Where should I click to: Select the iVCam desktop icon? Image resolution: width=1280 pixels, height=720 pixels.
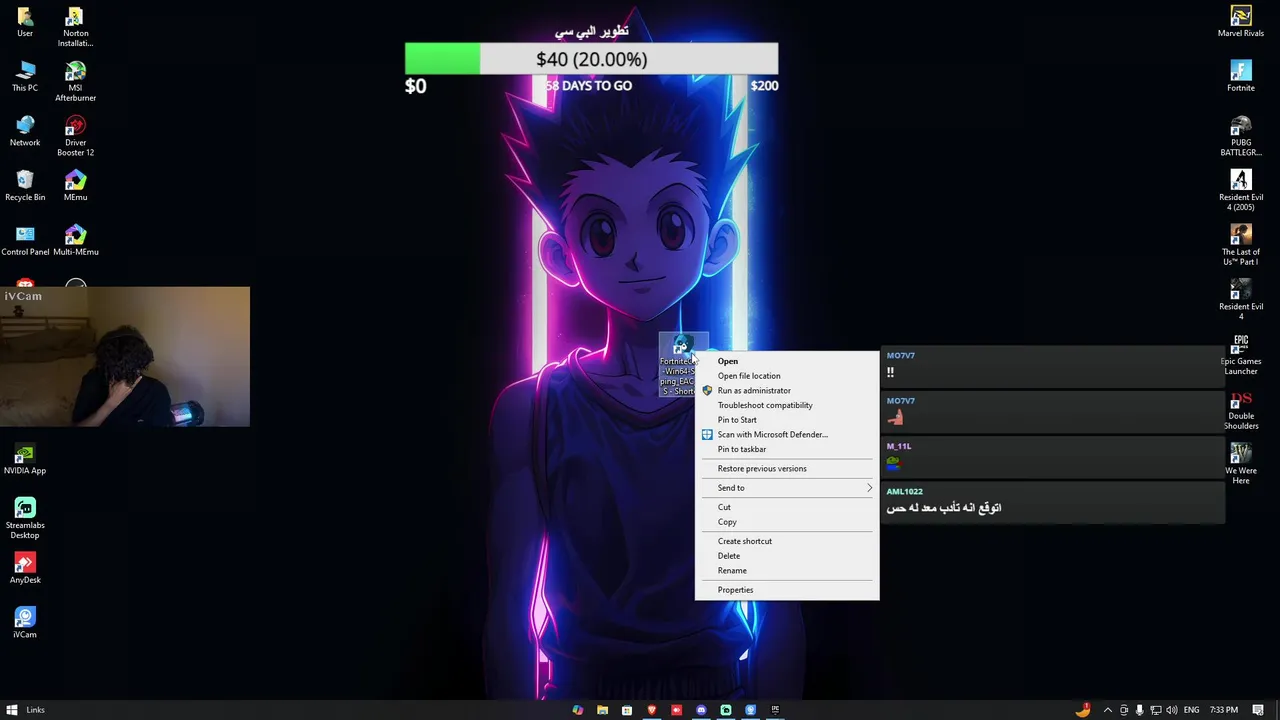pos(25,623)
